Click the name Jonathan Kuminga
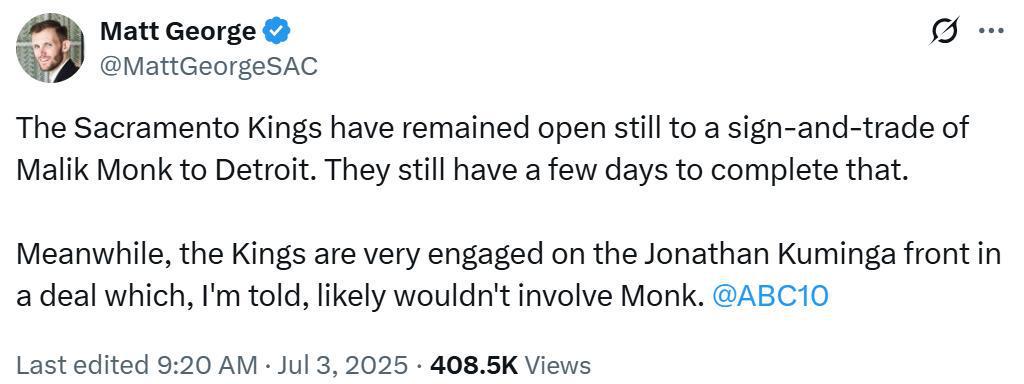 point(765,255)
